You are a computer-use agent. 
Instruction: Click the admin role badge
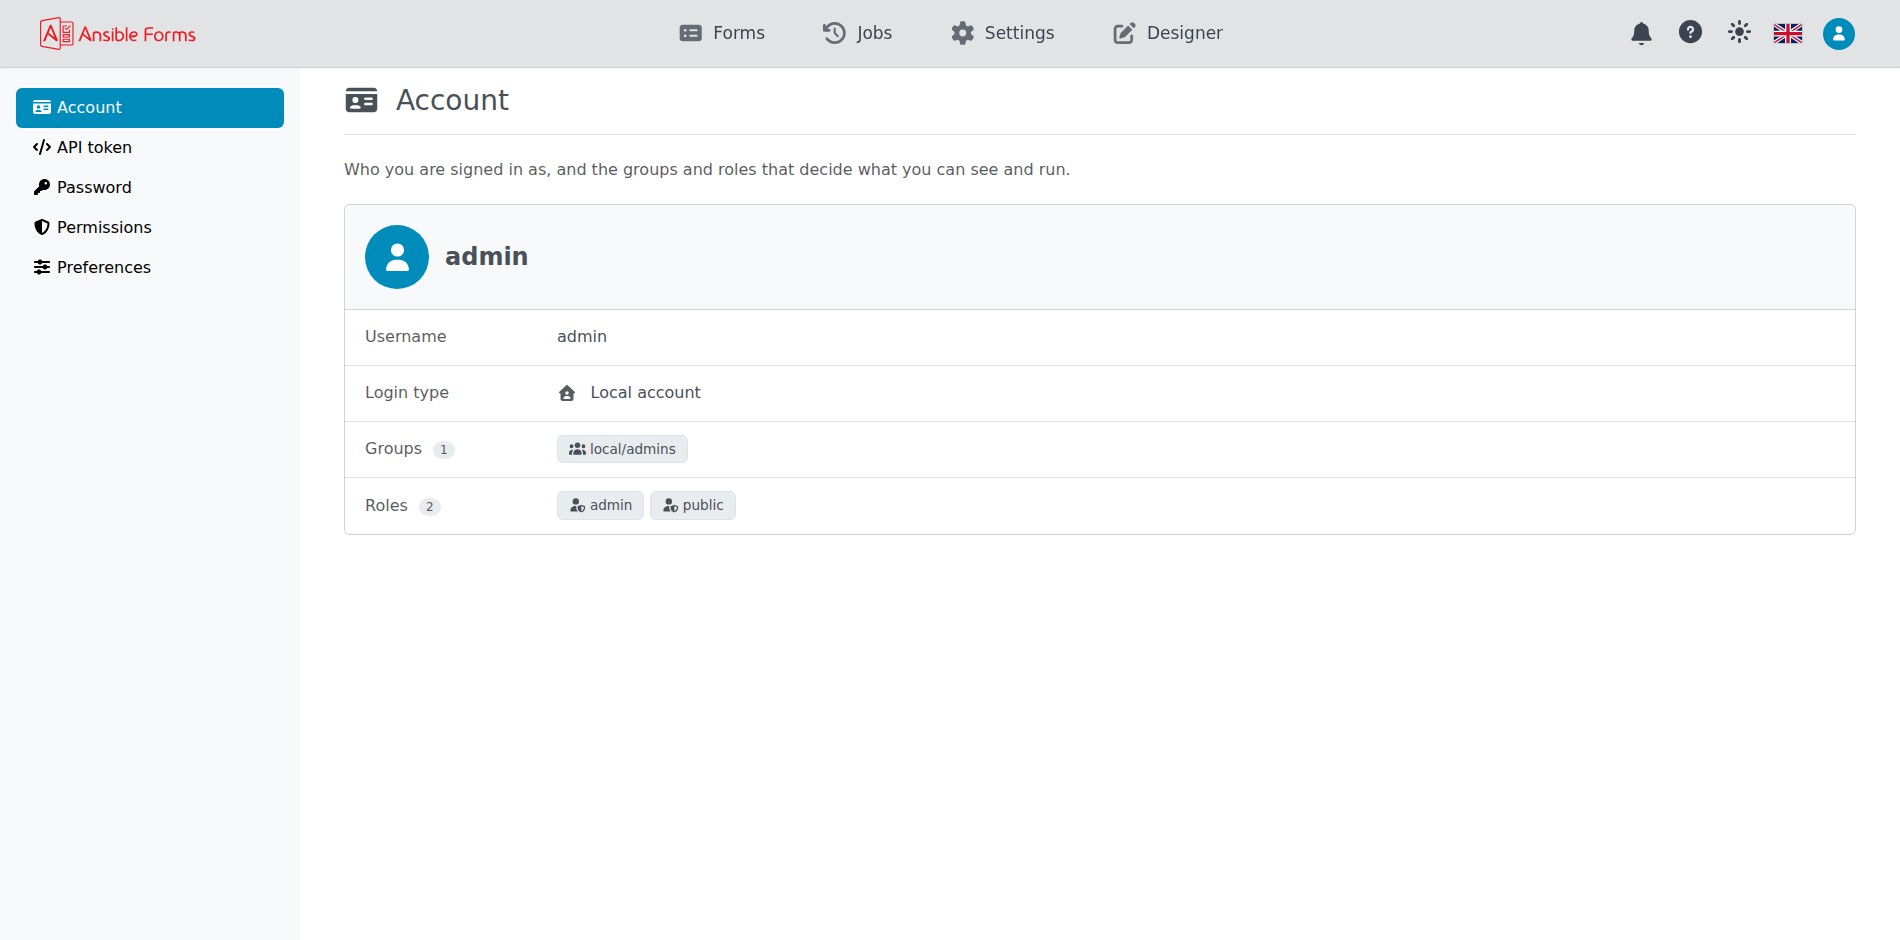pos(600,505)
